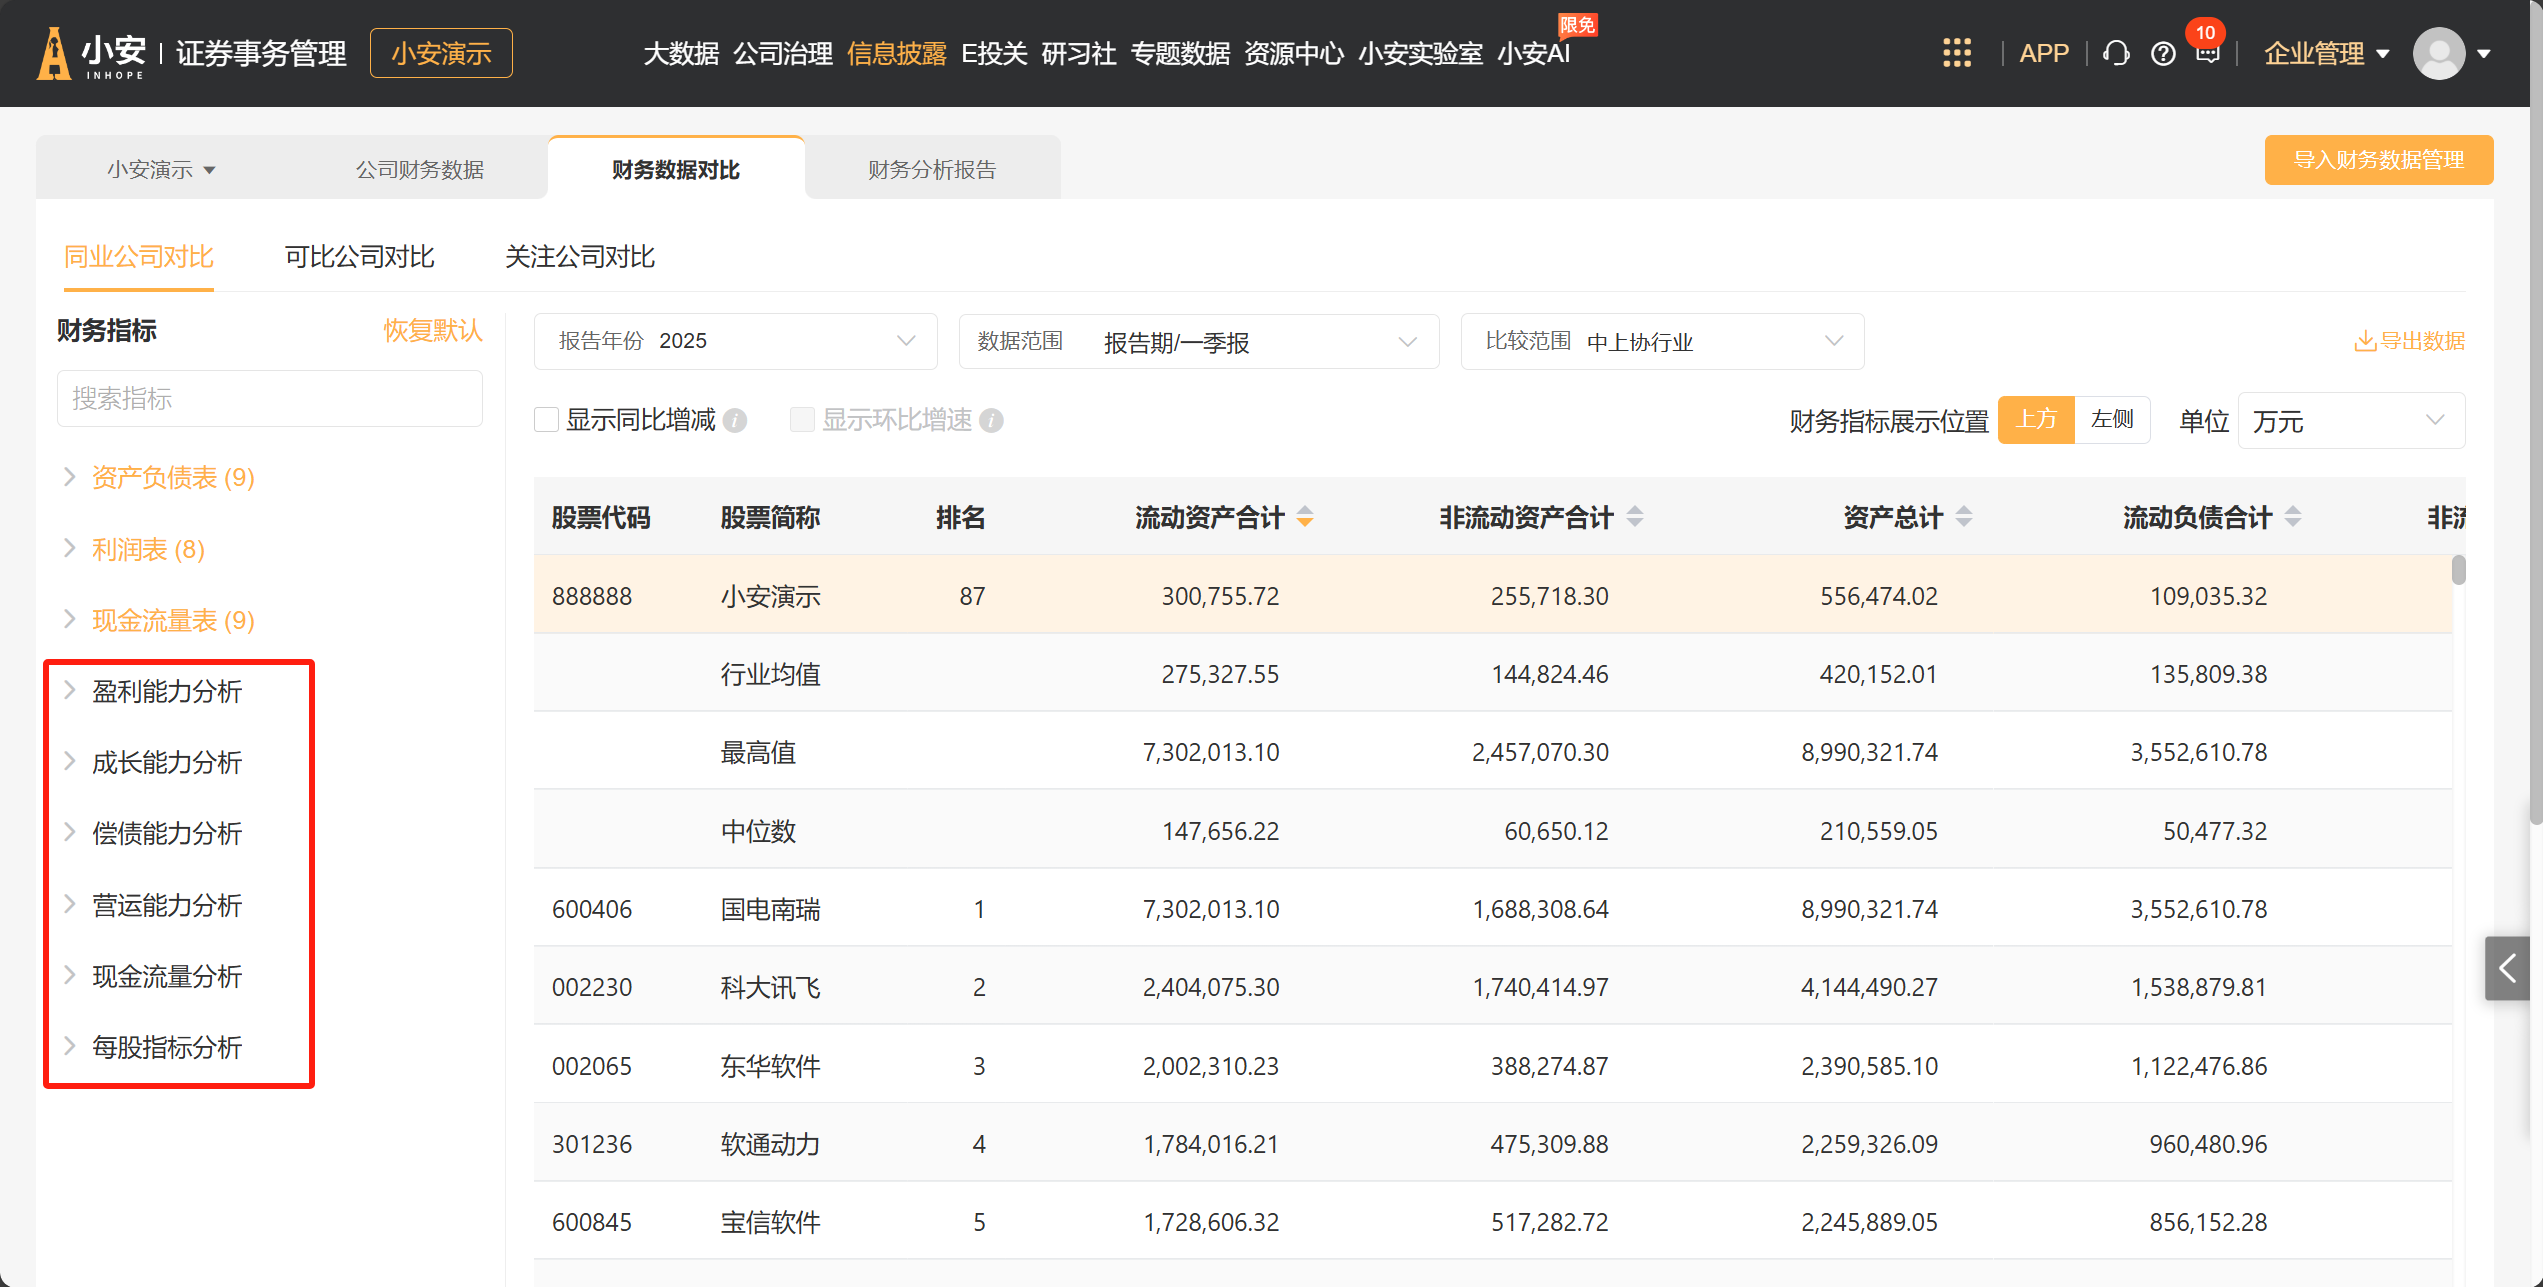Click the 国电南瑞 company row
Screen dimensions: 2543x1287
click(x=1493, y=909)
